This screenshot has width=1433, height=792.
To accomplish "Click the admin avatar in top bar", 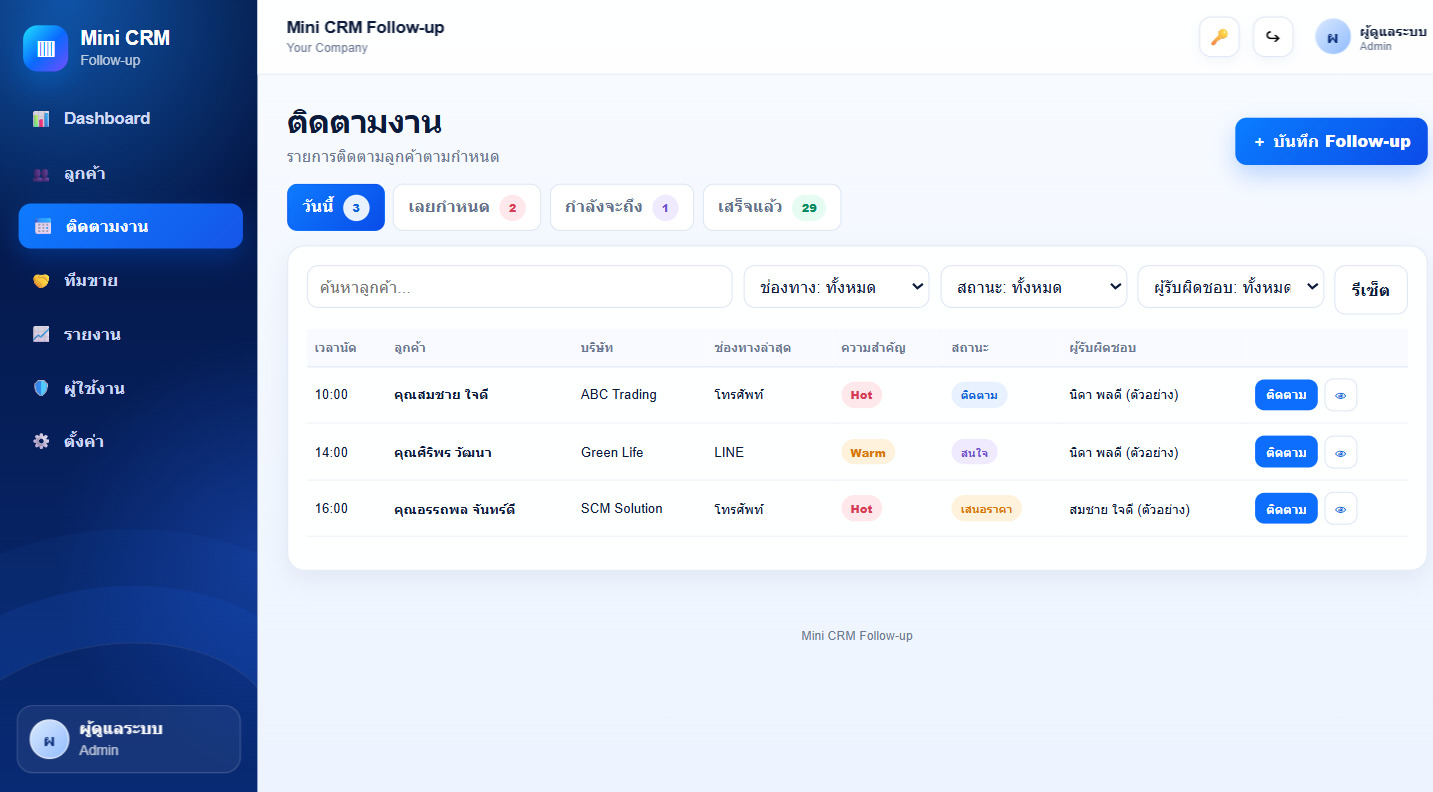I will click(x=1333, y=37).
